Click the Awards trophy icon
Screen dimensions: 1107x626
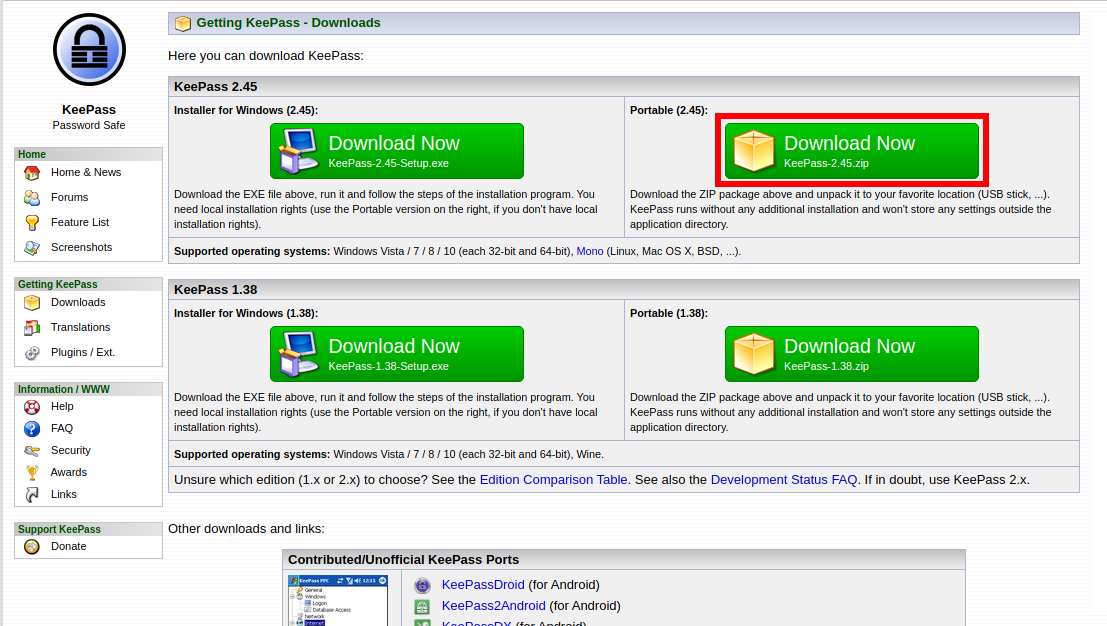point(32,473)
